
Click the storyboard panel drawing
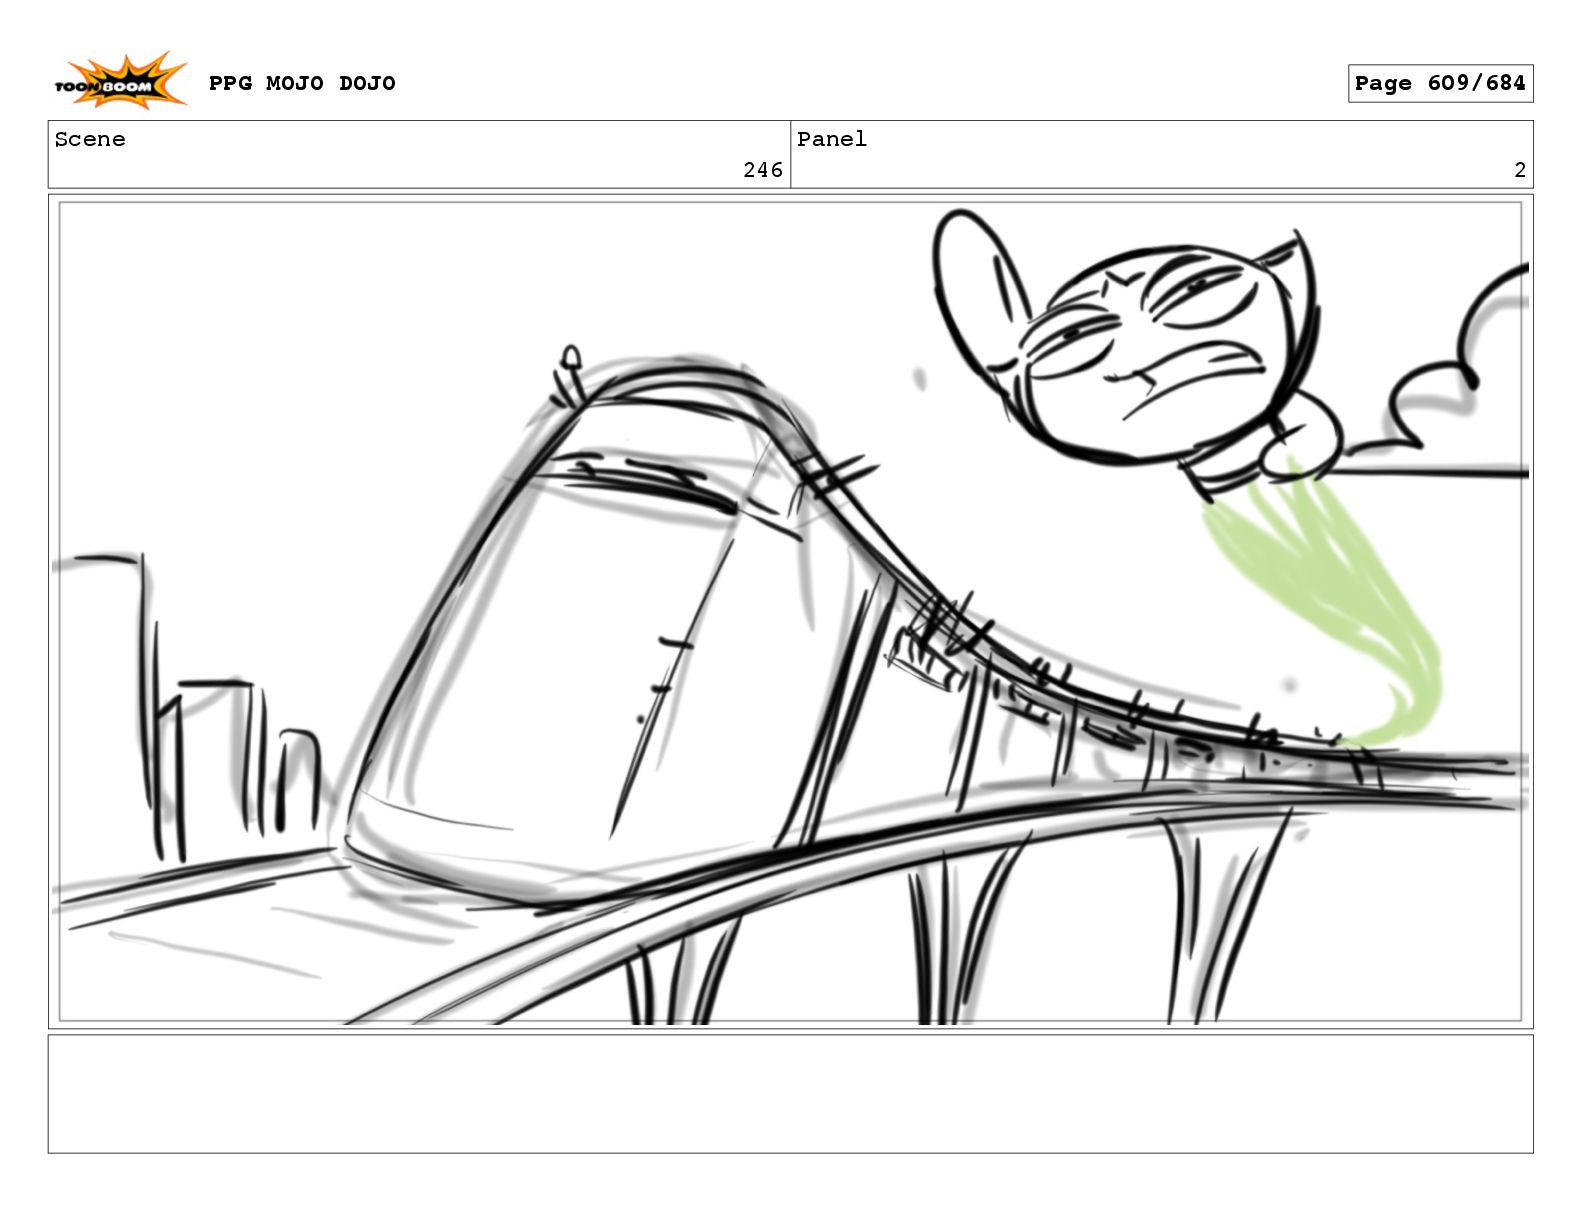coord(790,611)
